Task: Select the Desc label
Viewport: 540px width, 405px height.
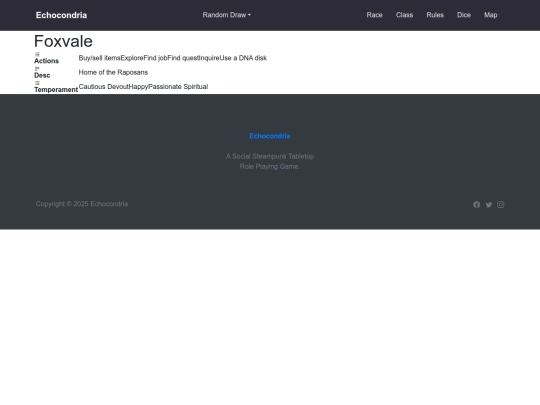Action: (42, 75)
